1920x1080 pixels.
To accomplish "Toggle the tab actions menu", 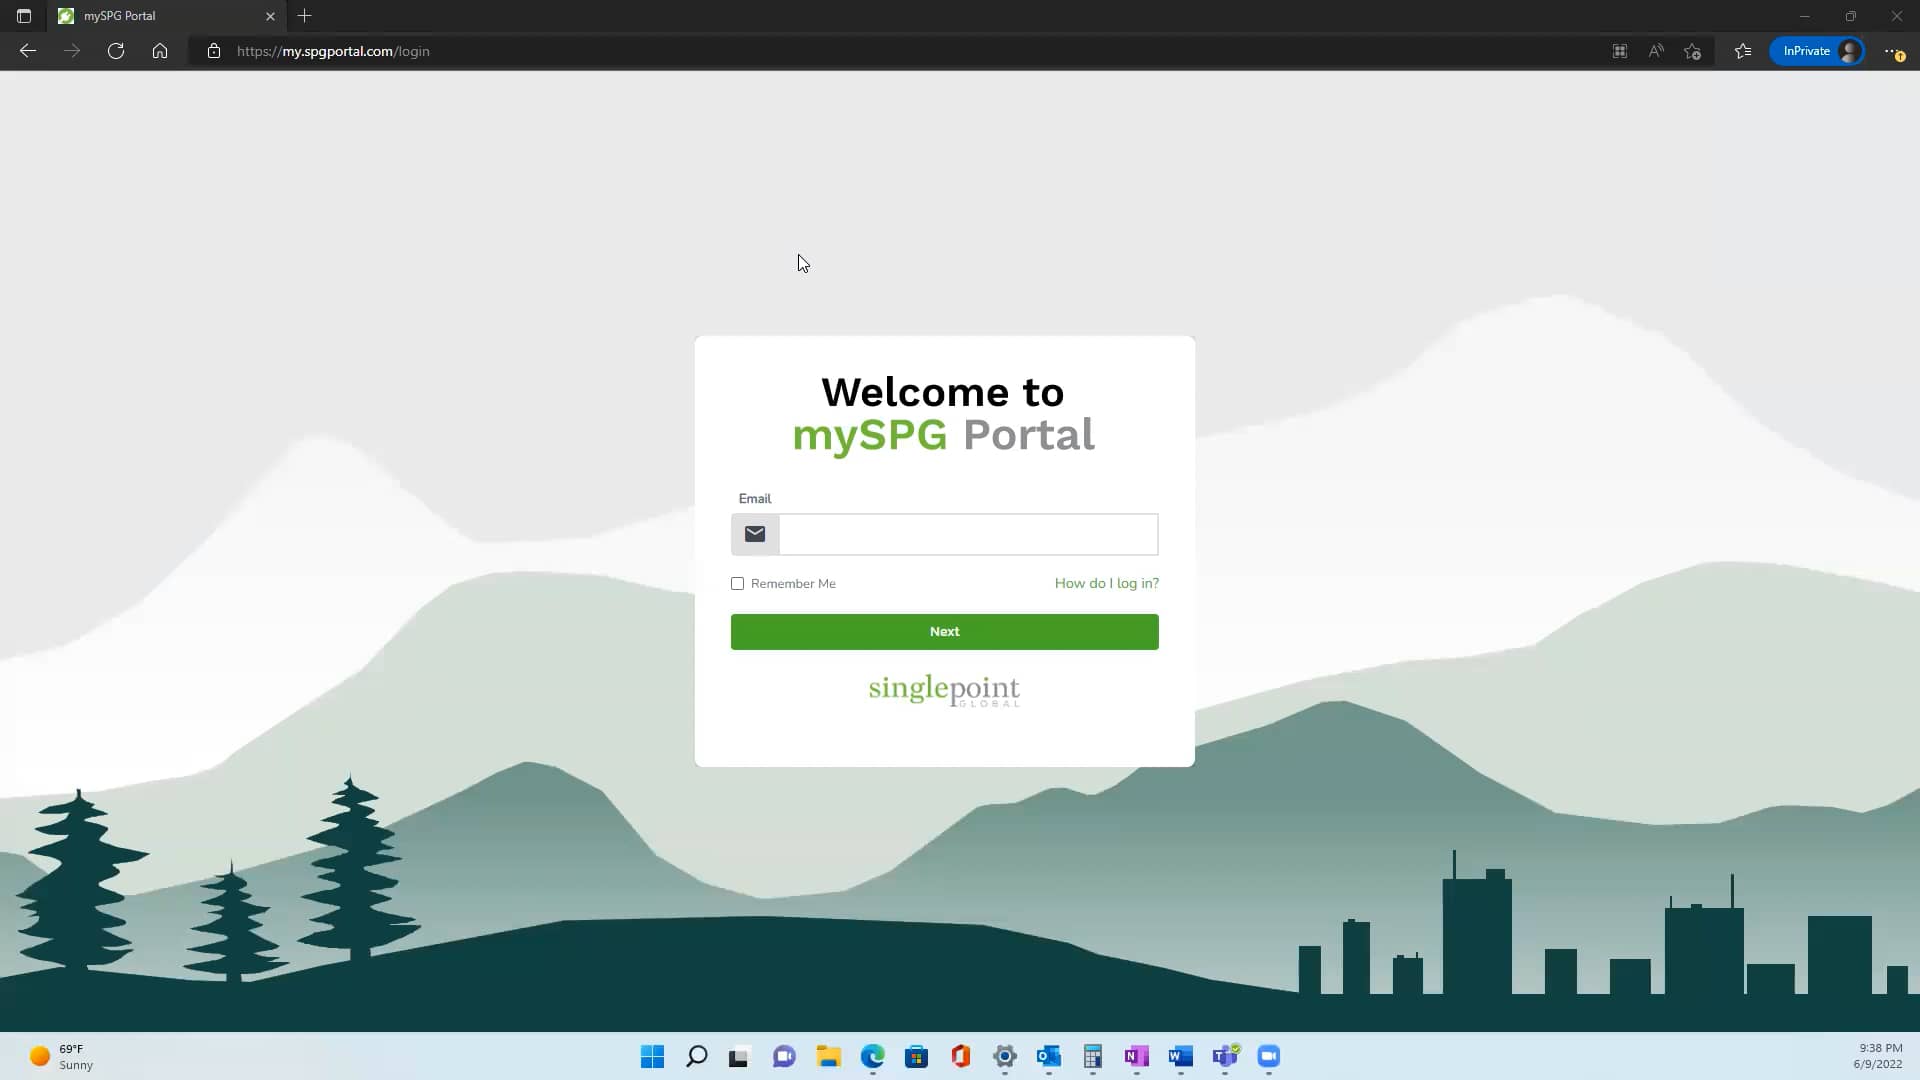I will pos(24,16).
